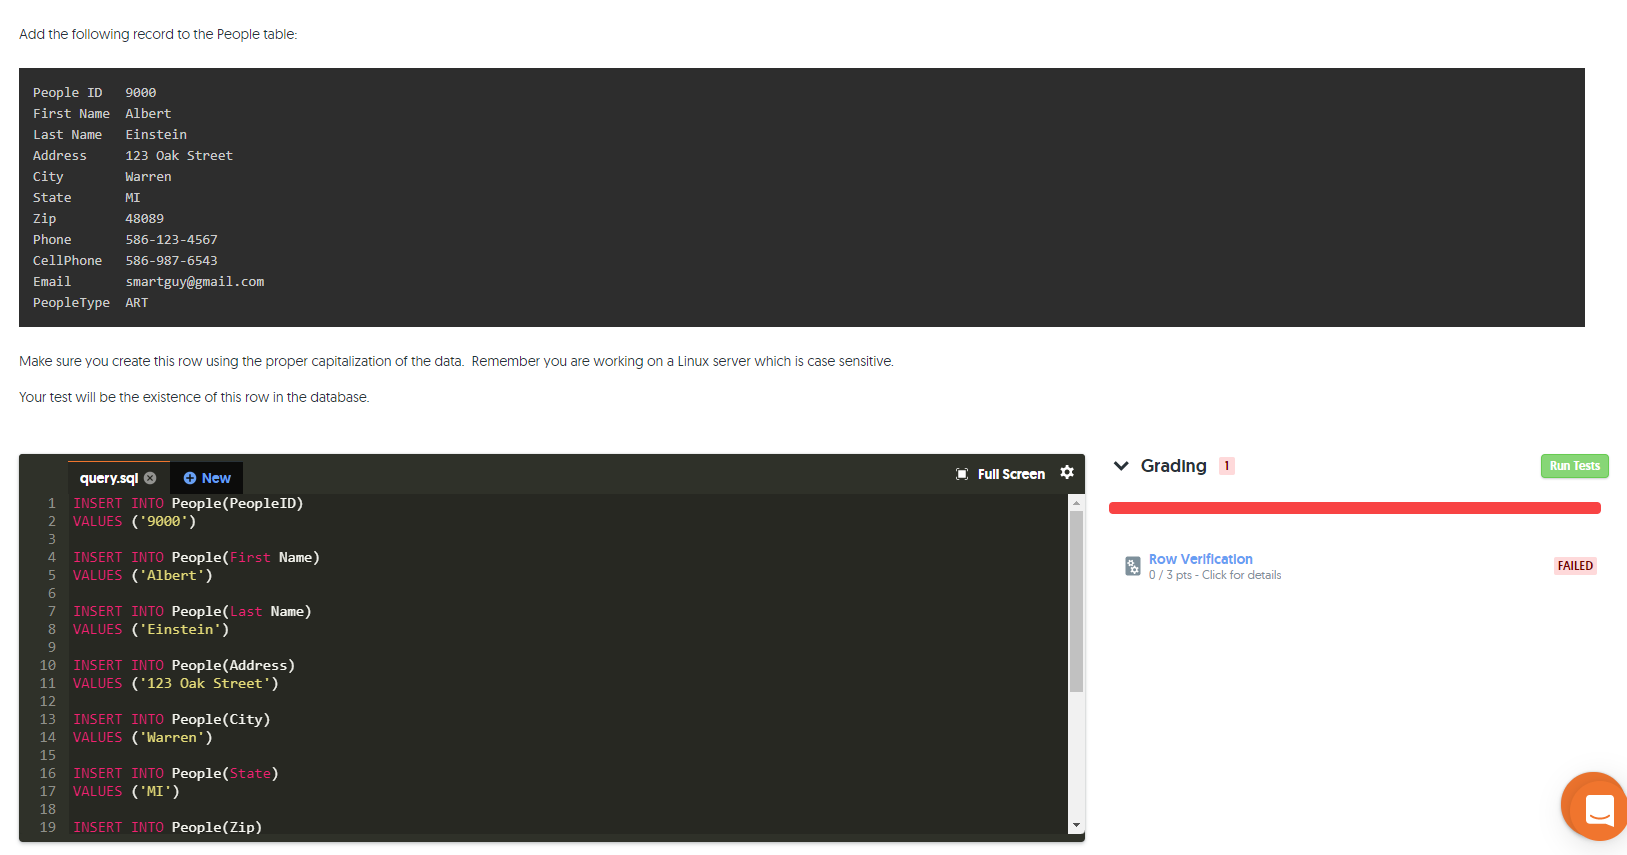This screenshot has height=855, width=1627.
Task: Click gutter line number 12
Action: [x=48, y=701]
